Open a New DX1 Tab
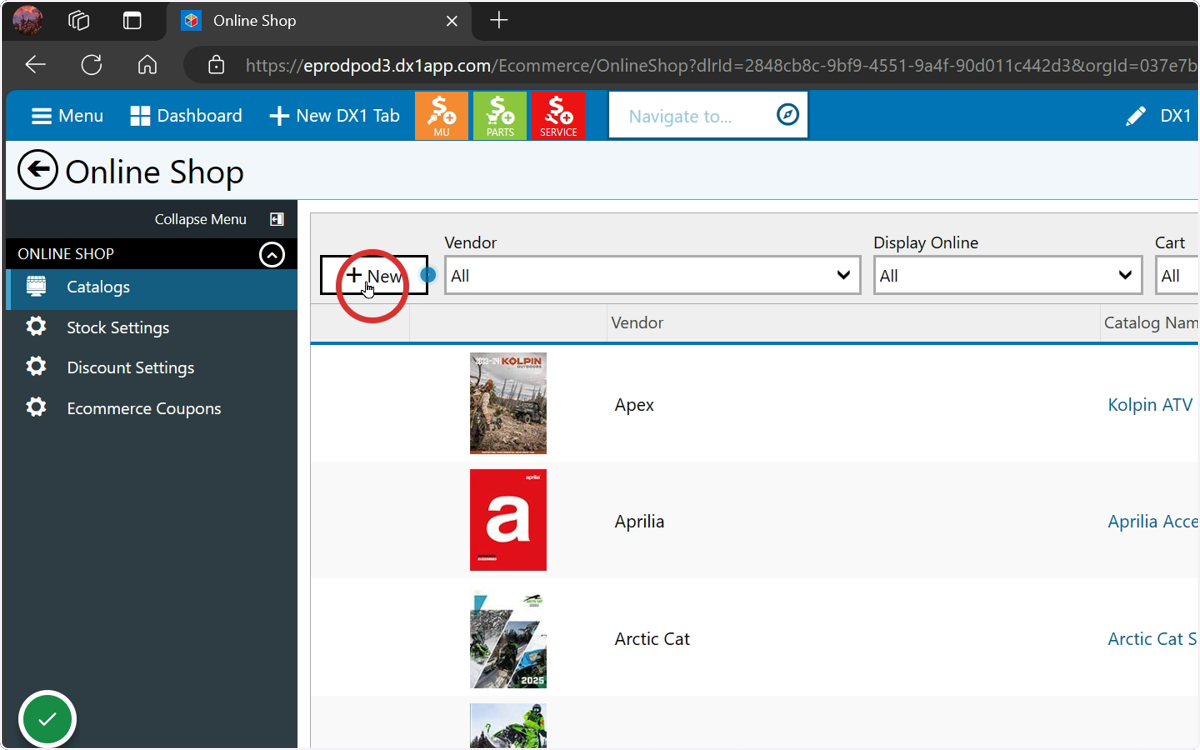This screenshot has height=750, width=1200. point(335,116)
